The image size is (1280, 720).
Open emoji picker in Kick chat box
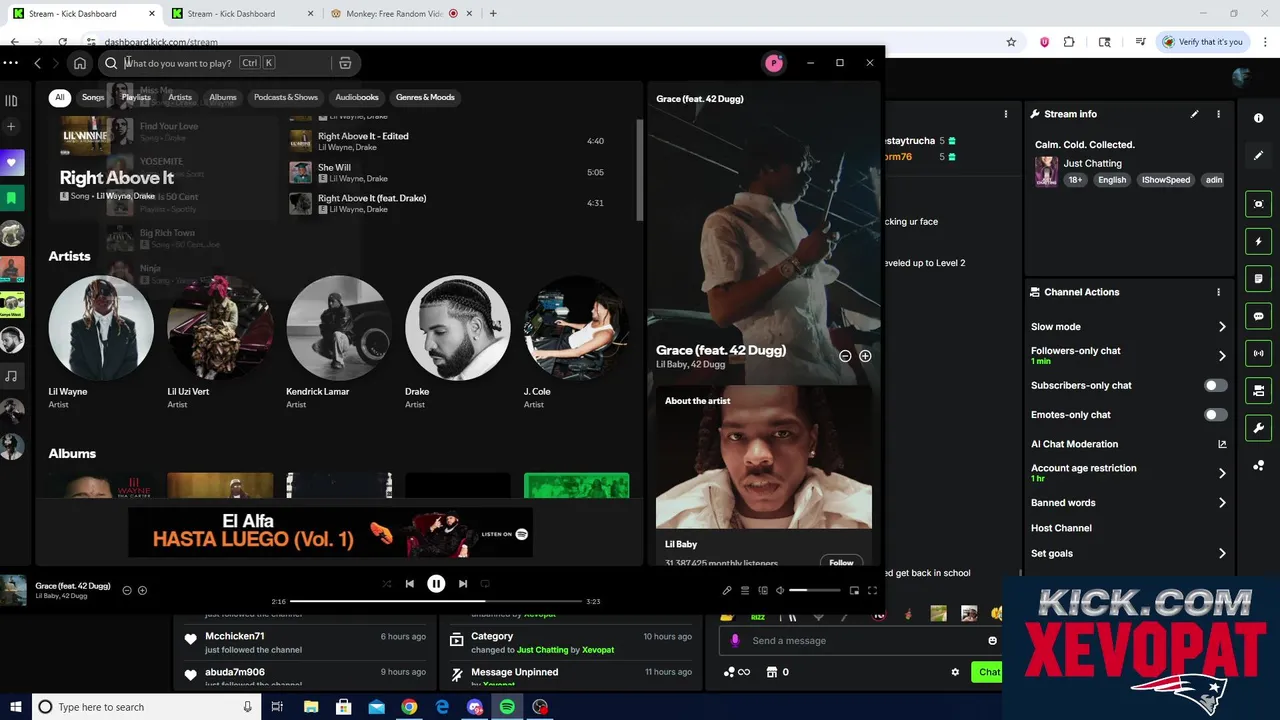pos(992,641)
